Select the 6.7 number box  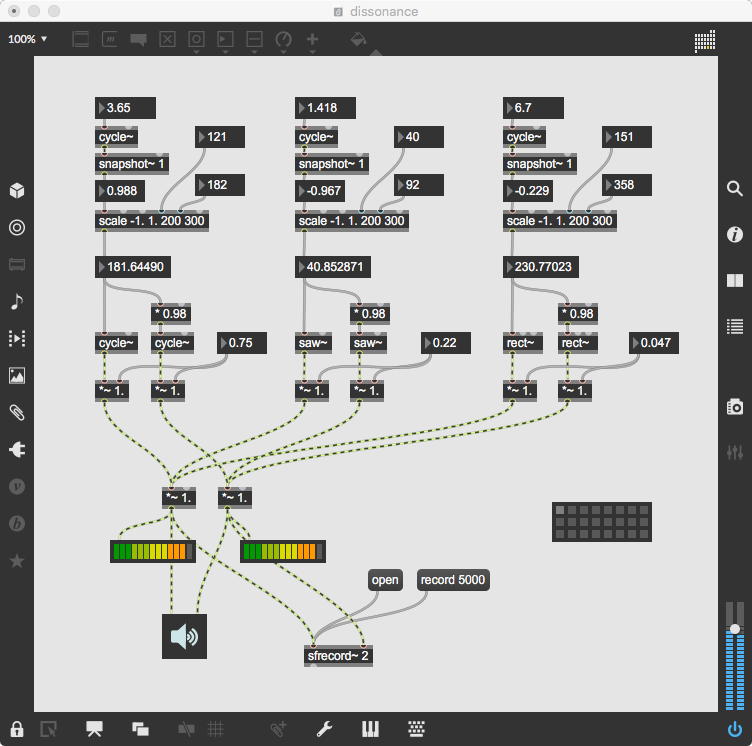point(533,108)
